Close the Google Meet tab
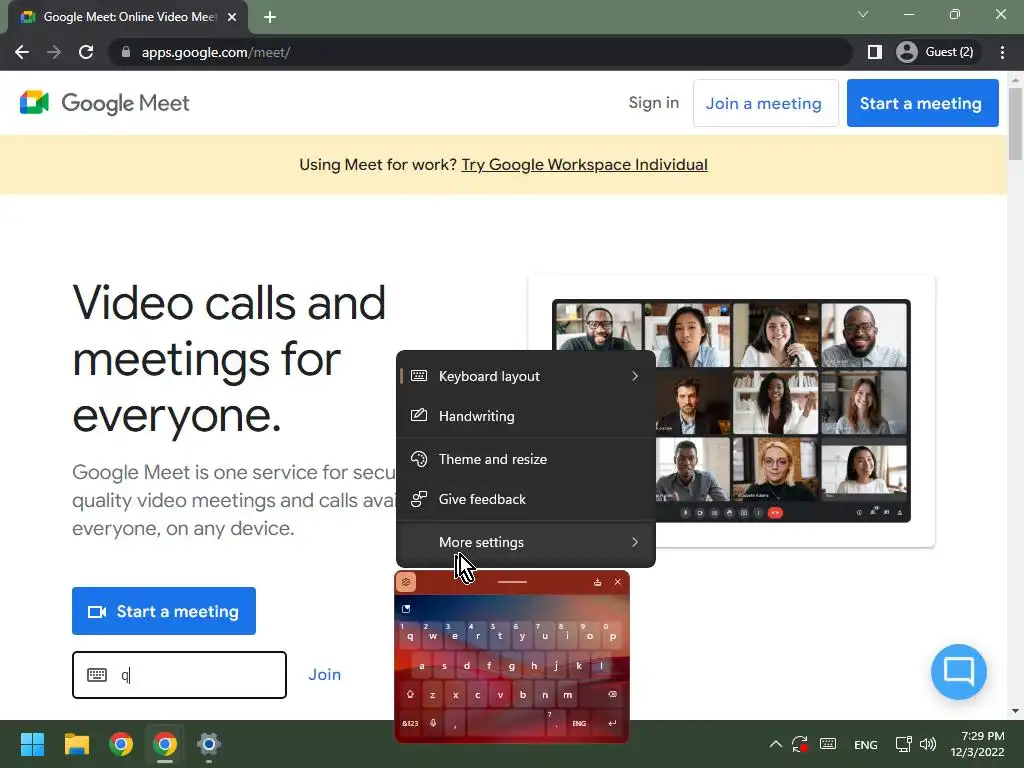The width and height of the screenshot is (1024, 768). (x=232, y=17)
